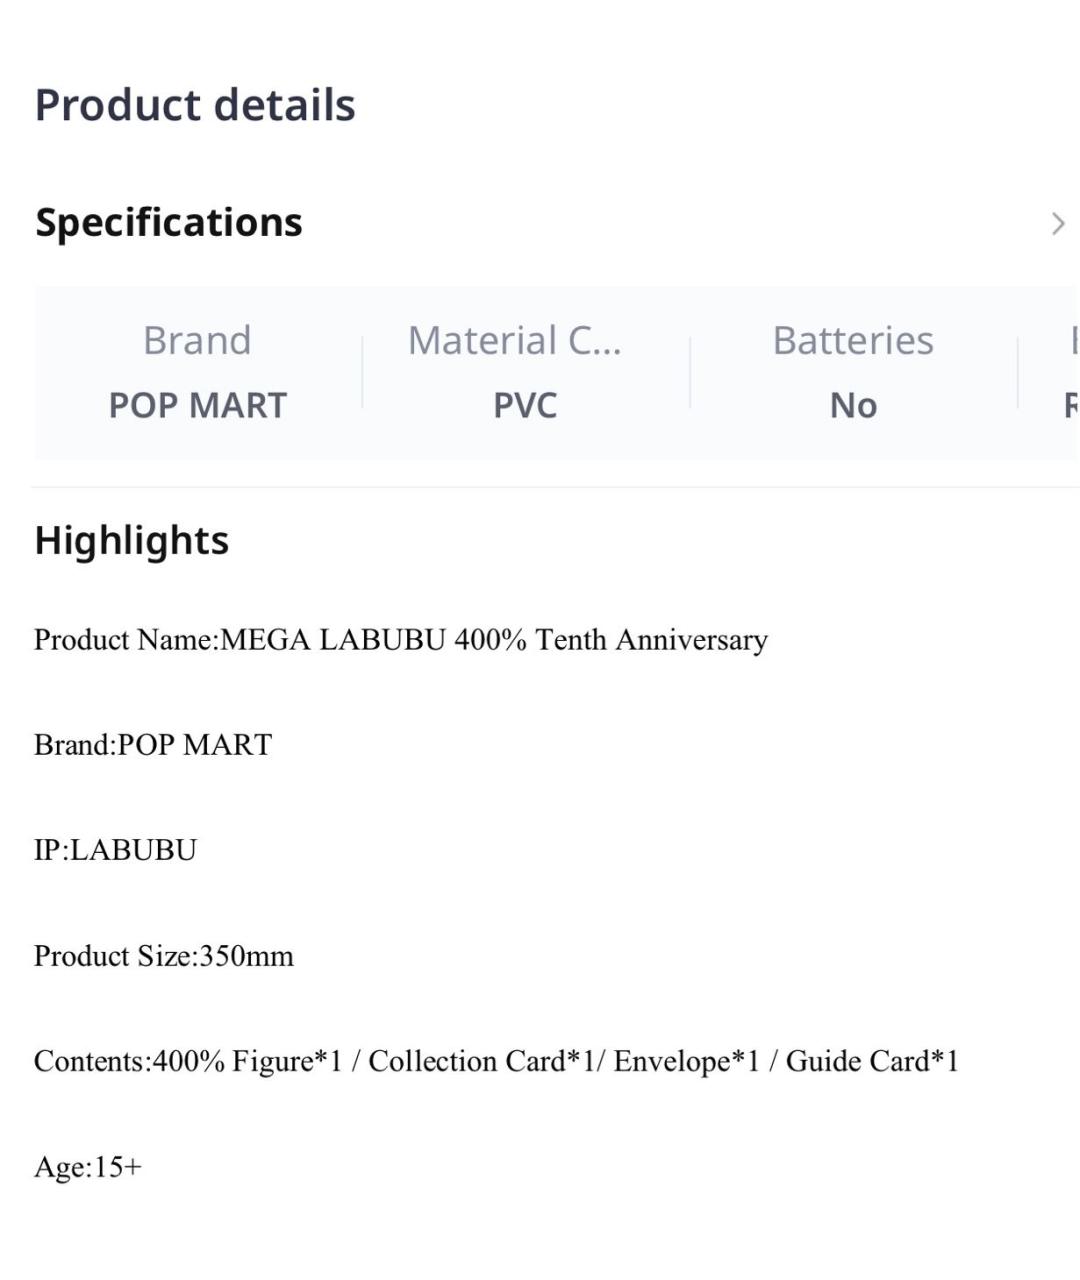Click the Product details title

pos(195,105)
